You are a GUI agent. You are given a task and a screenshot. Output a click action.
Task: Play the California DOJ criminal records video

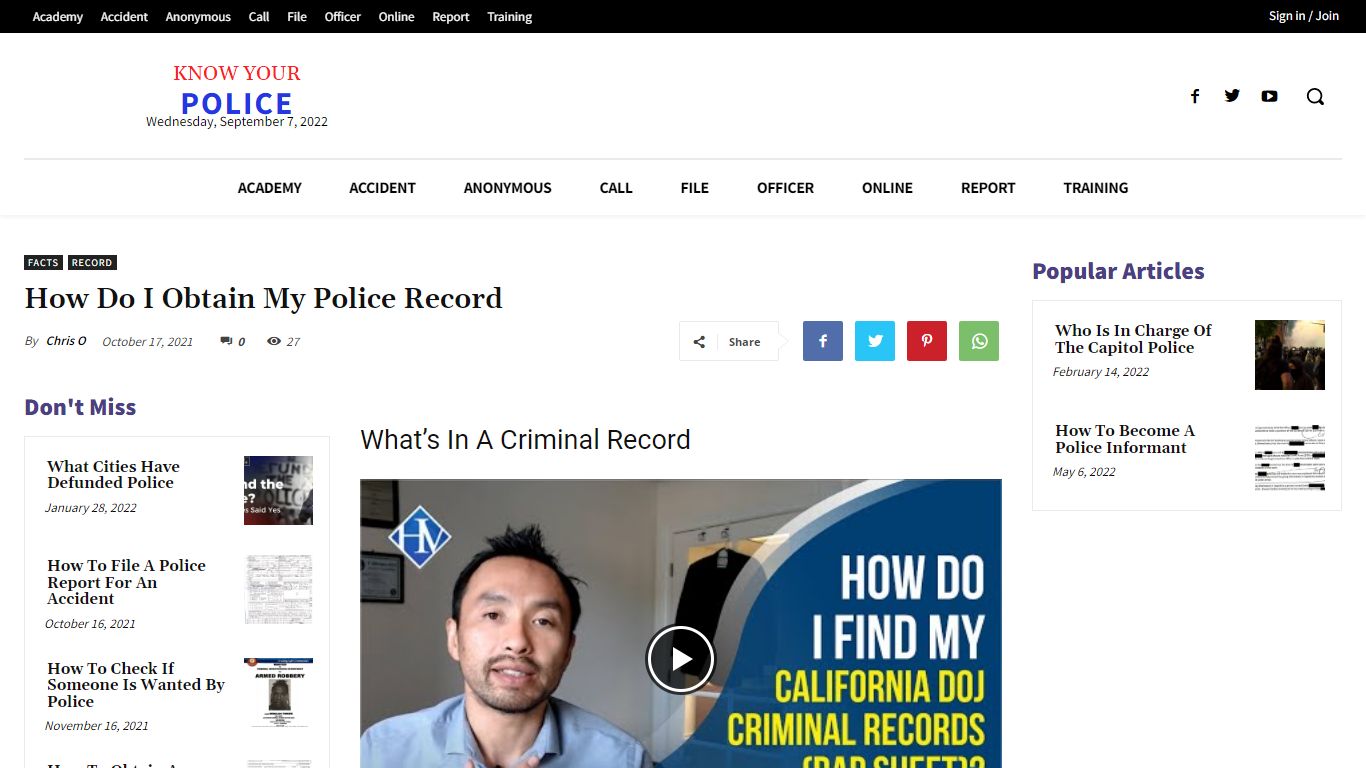pyautogui.click(x=680, y=659)
